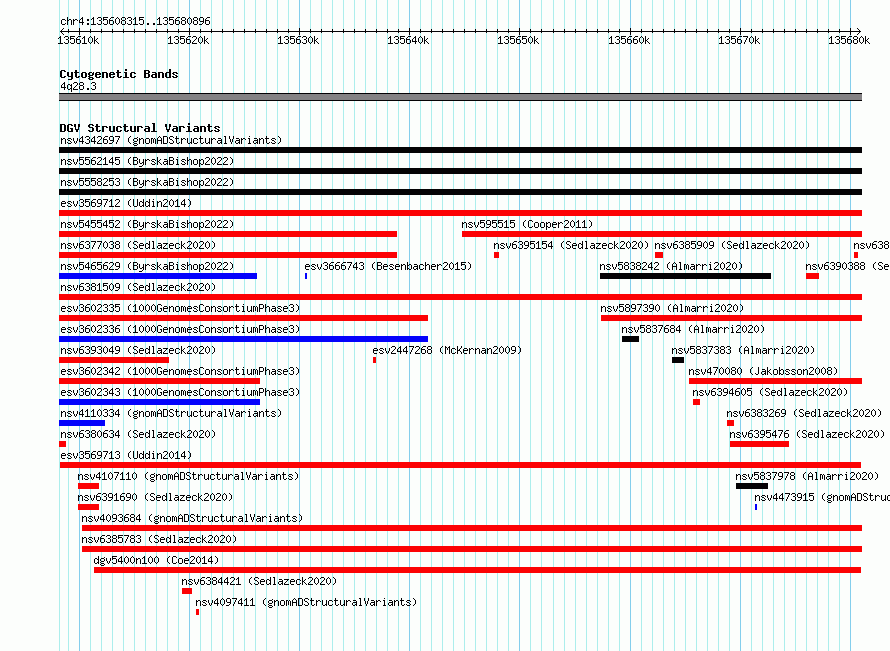This screenshot has height=651, width=890.
Task: Click esv3666743 (Besenbacher2015) label
Action: click(x=388, y=266)
